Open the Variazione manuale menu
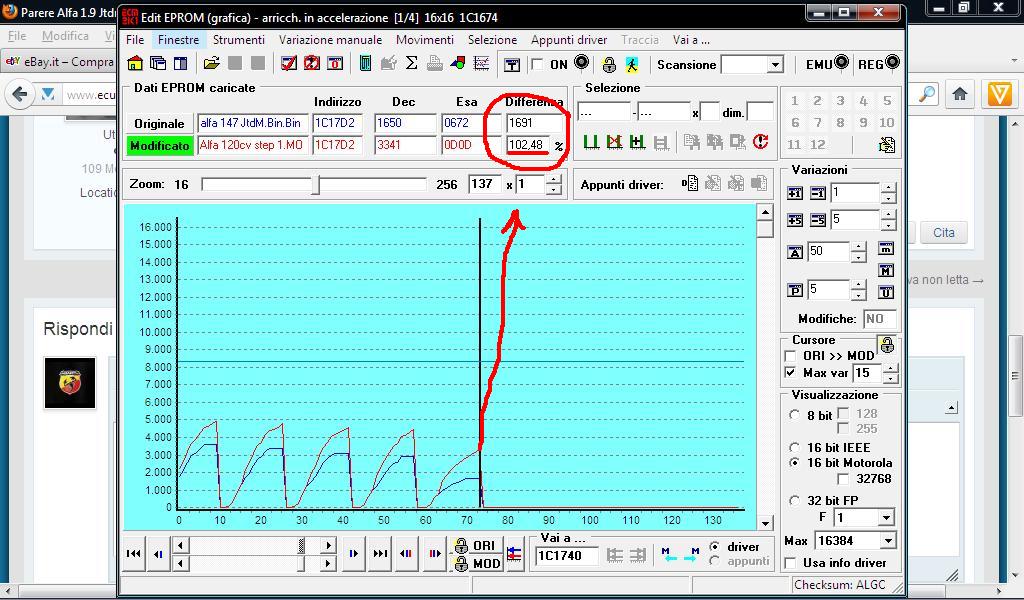Screen dimensions: 1024x600 point(330,40)
